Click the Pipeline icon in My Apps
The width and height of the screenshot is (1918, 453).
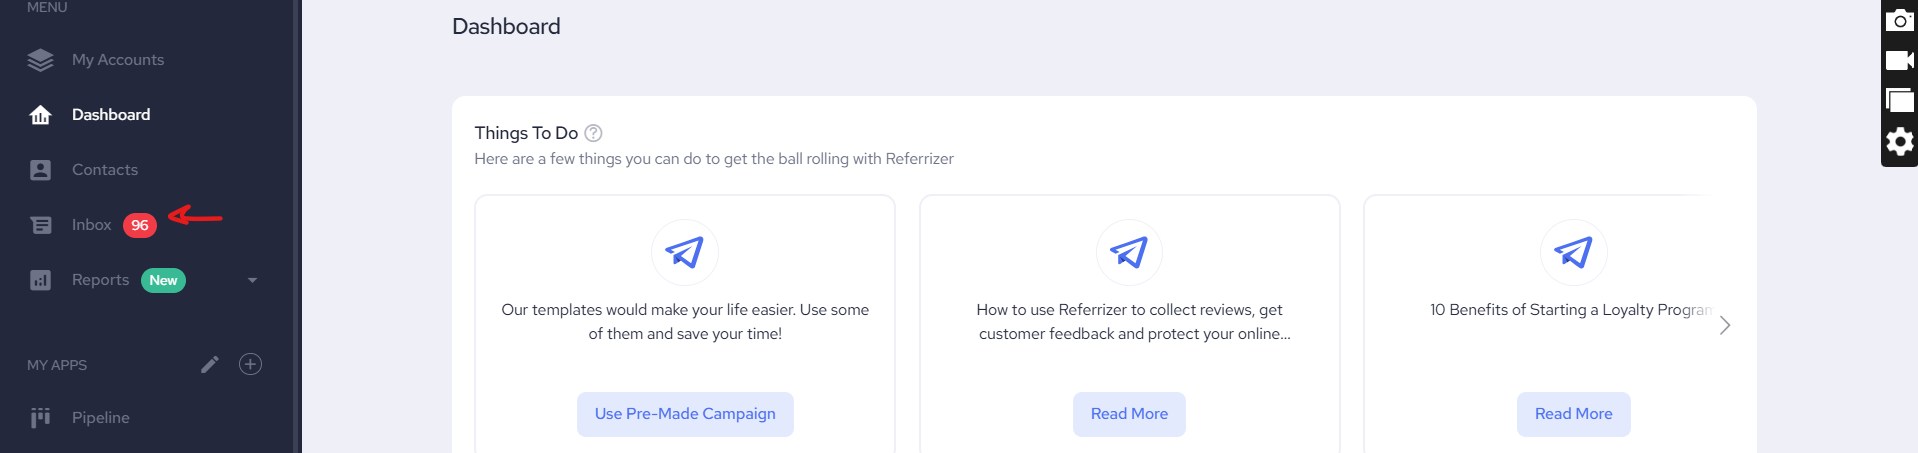tap(41, 417)
